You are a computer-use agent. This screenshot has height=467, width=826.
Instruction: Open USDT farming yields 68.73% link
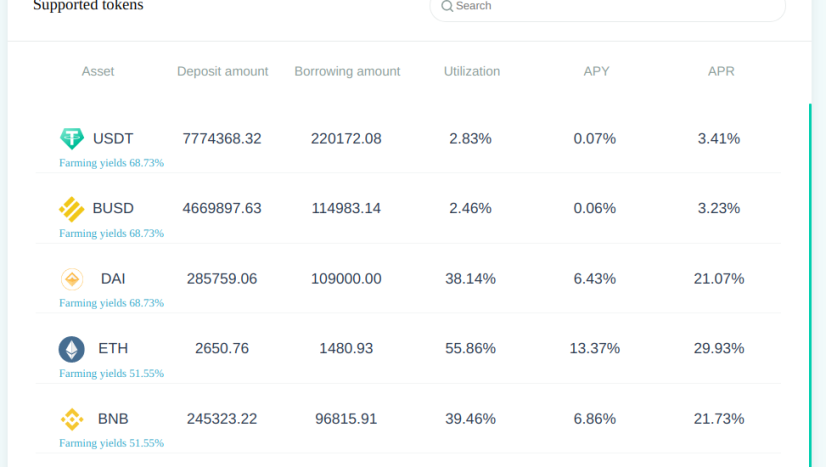click(111, 163)
